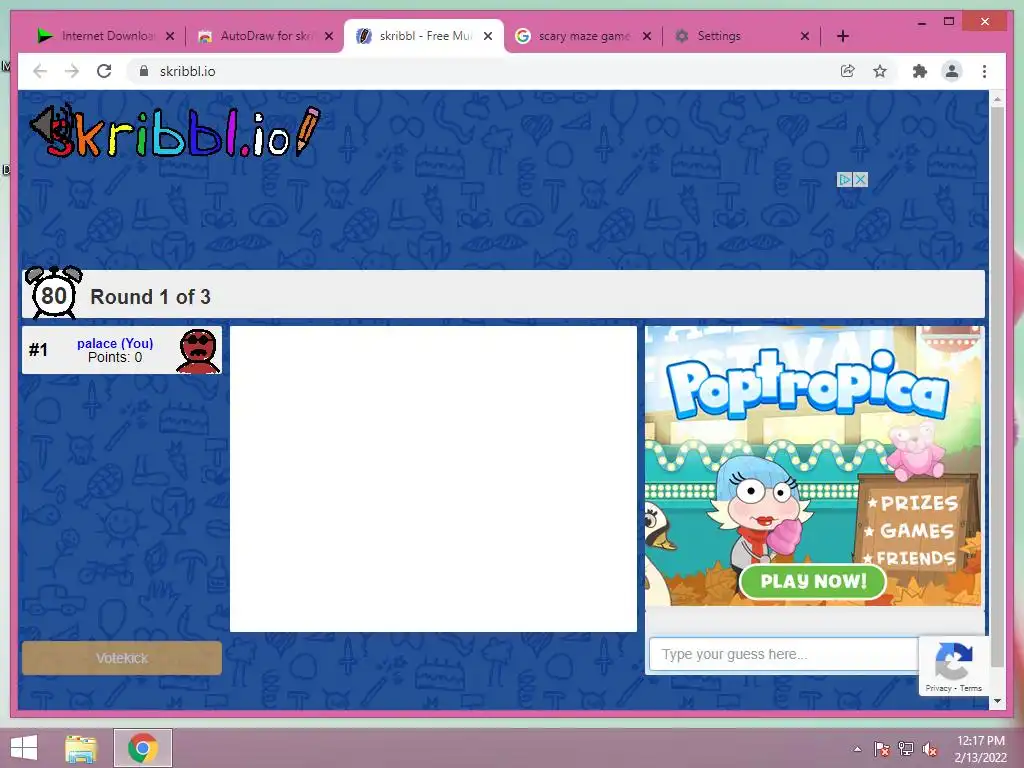Click the white drawing canvas

coord(433,479)
